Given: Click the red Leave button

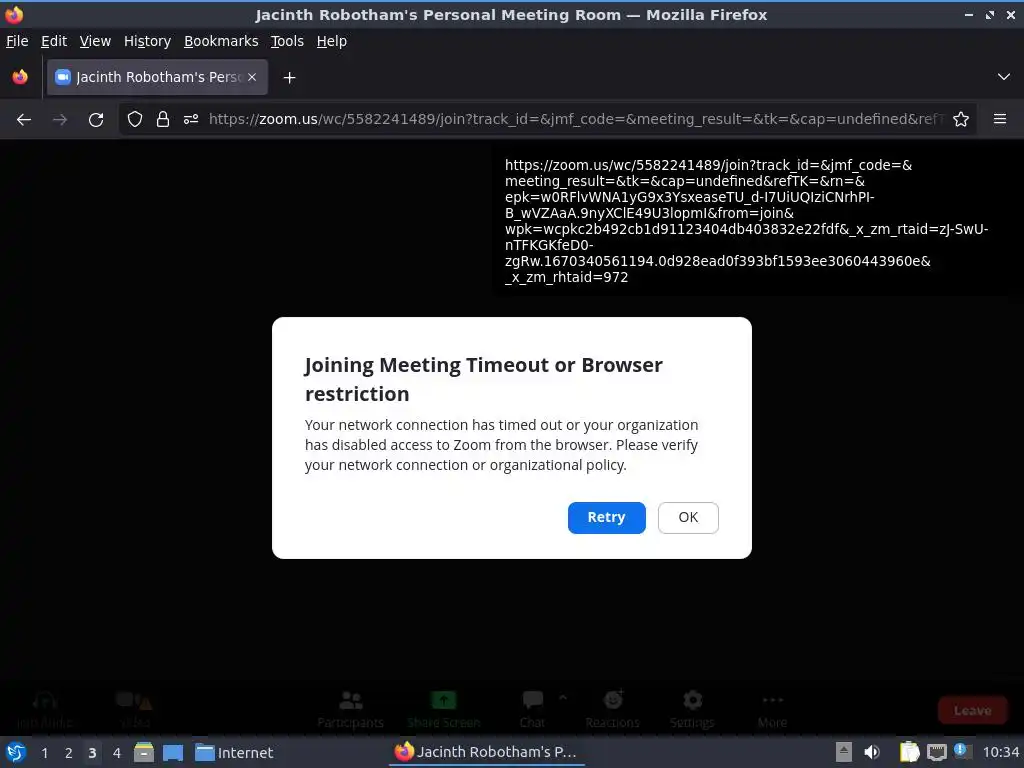Looking at the screenshot, I should click(x=972, y=711).
